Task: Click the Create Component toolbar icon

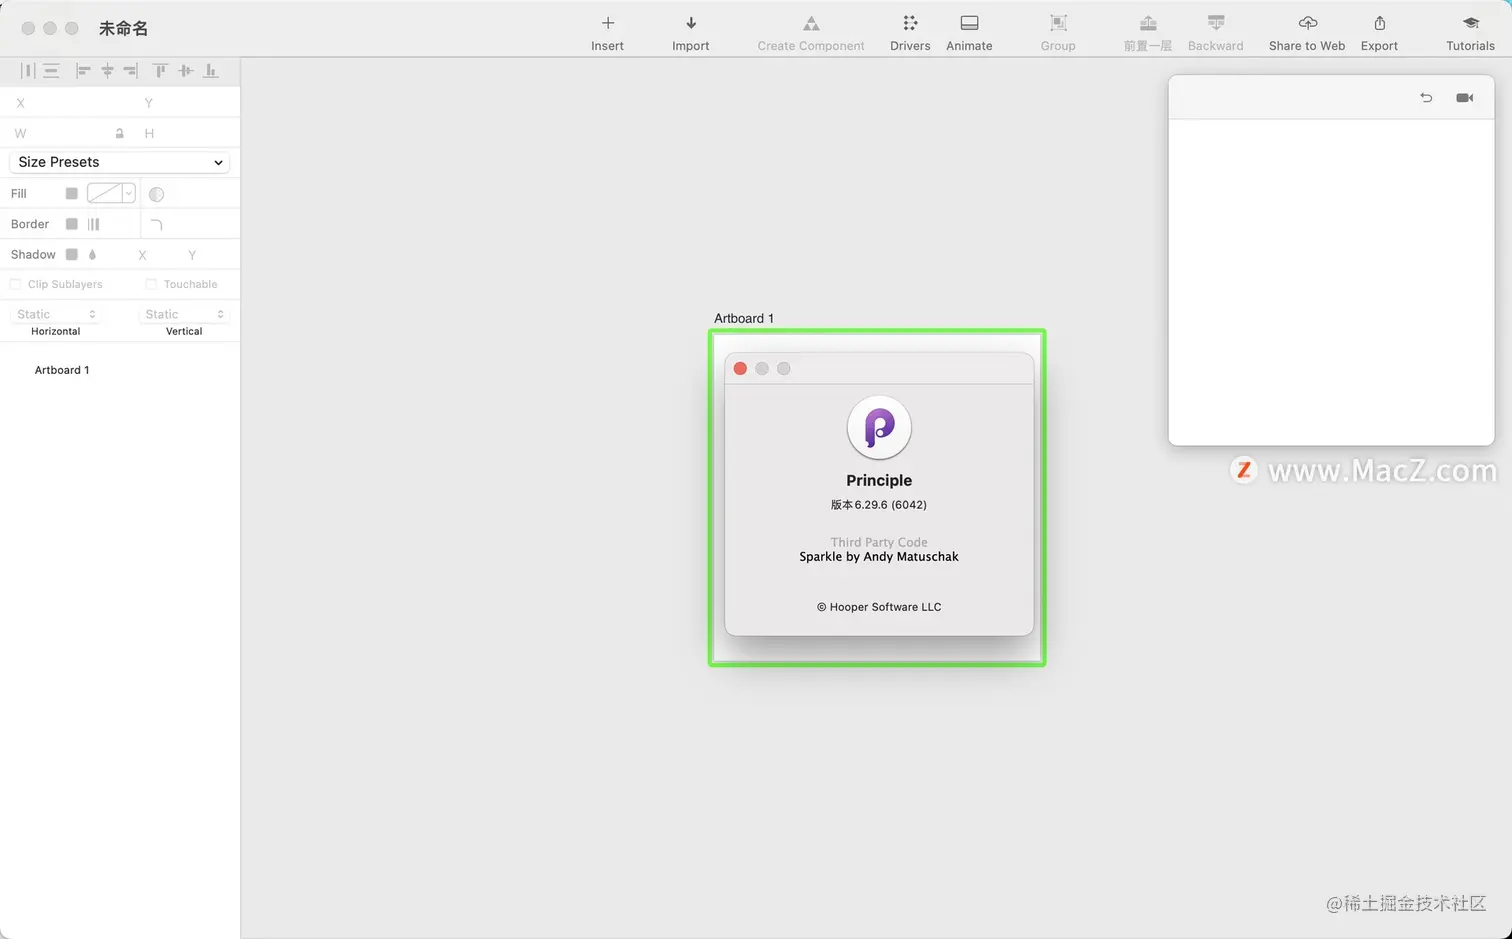Action: [x=811, y=23]
